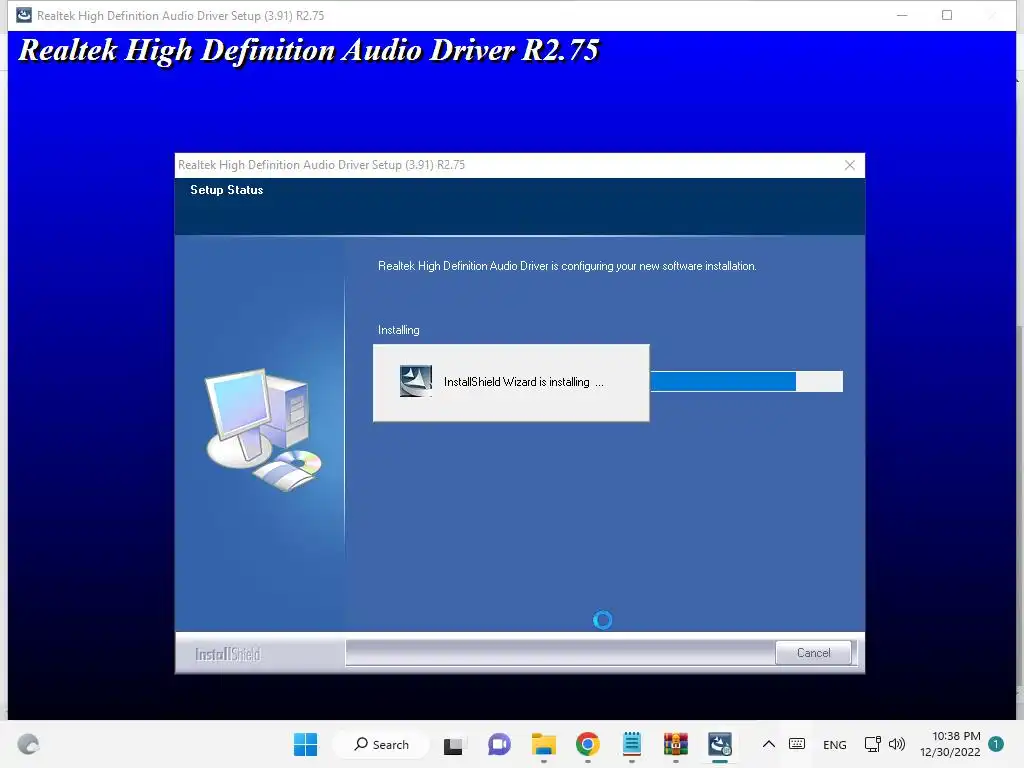Screen dimensions: 1024x768
Task: Click the installation progress bar
Action: click(x=746, y=381)
